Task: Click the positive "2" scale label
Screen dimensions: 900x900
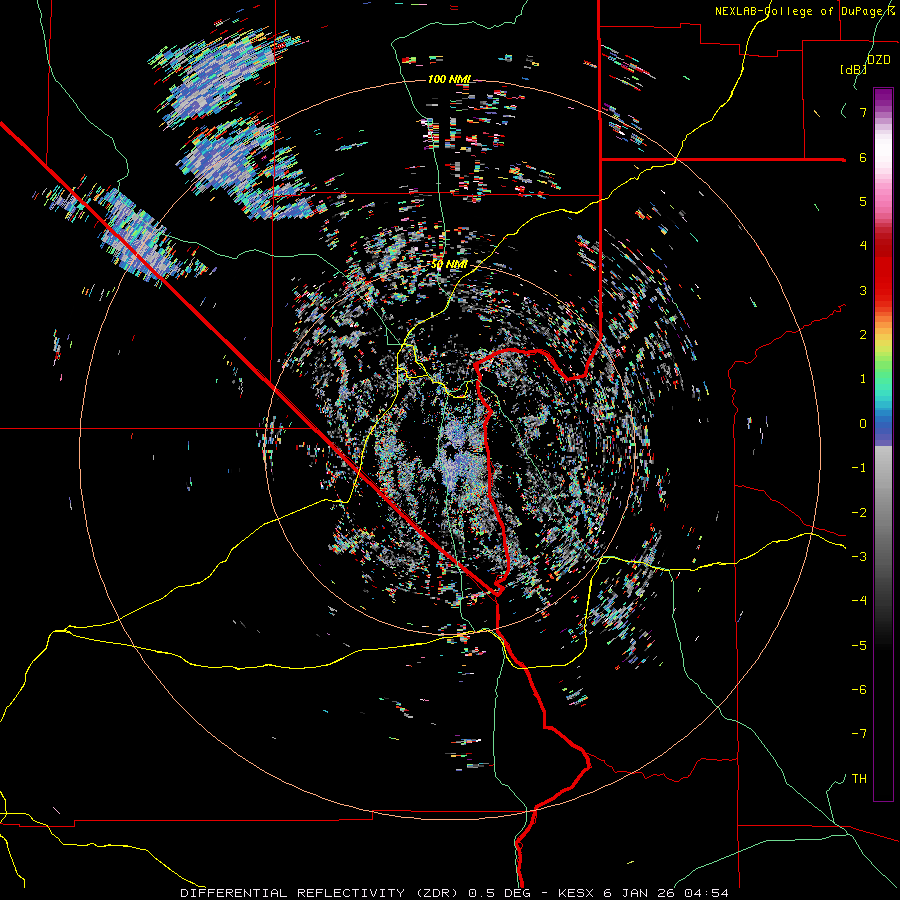Action: click(863, 335)
